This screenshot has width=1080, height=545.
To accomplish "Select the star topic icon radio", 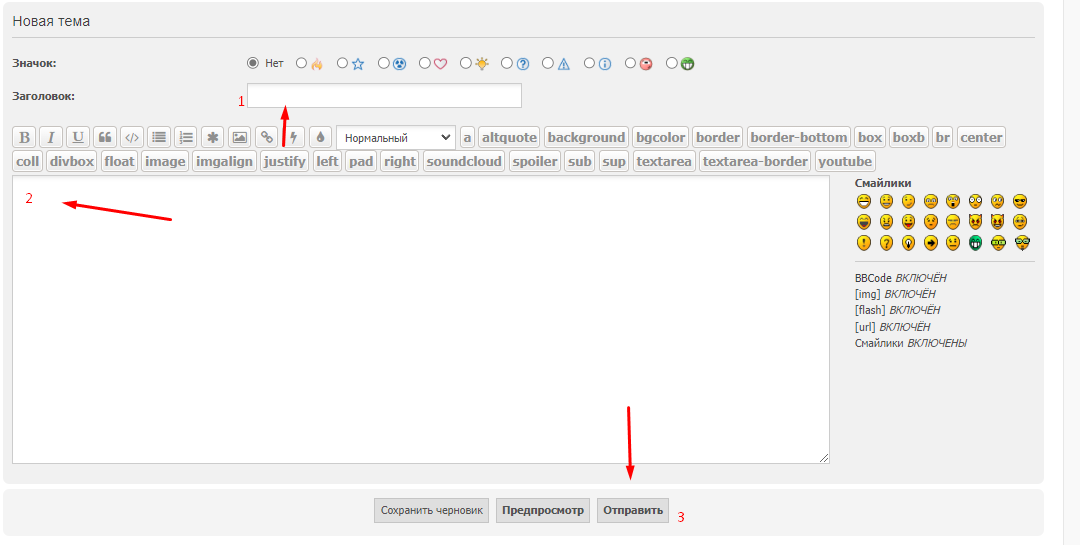I will pyautogui.click(x=342, y=63).
